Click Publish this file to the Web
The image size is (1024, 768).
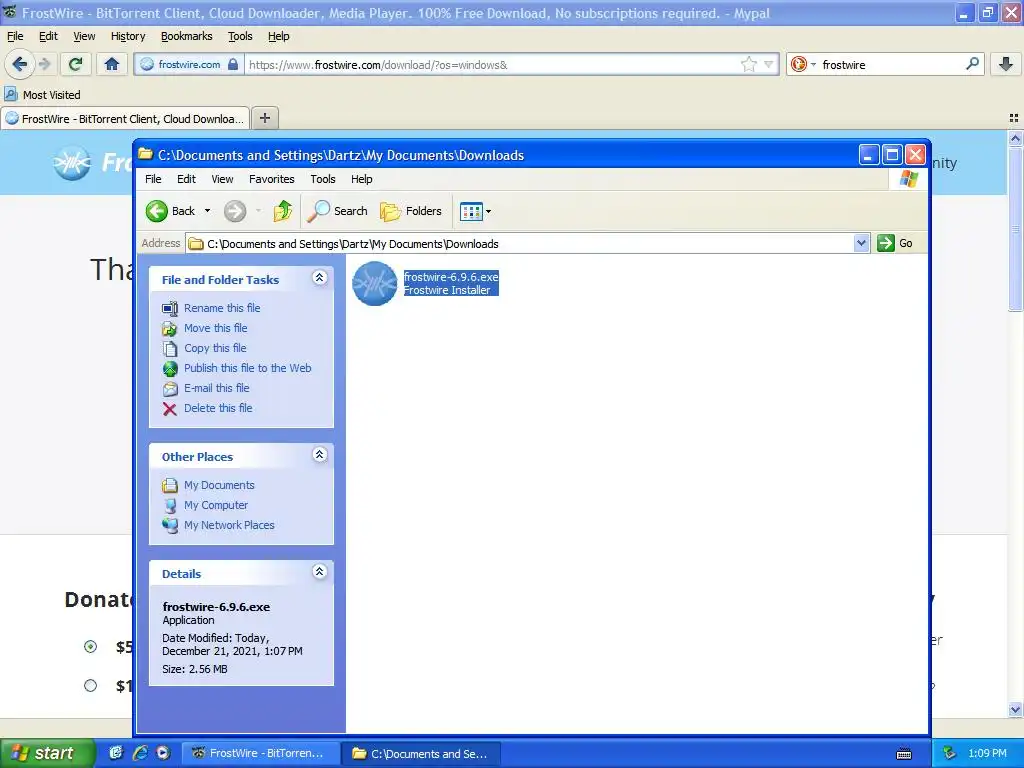248,368
